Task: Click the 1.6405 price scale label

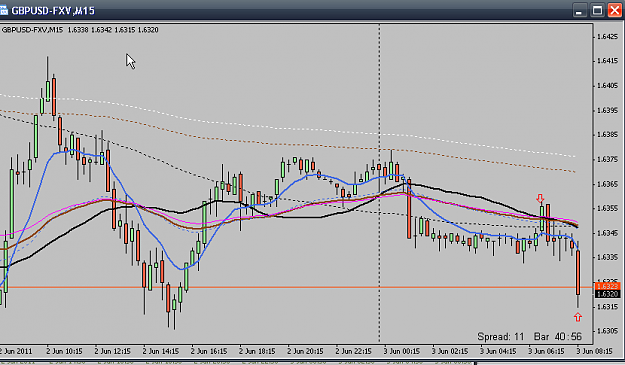Action: (x=607, y=86)
